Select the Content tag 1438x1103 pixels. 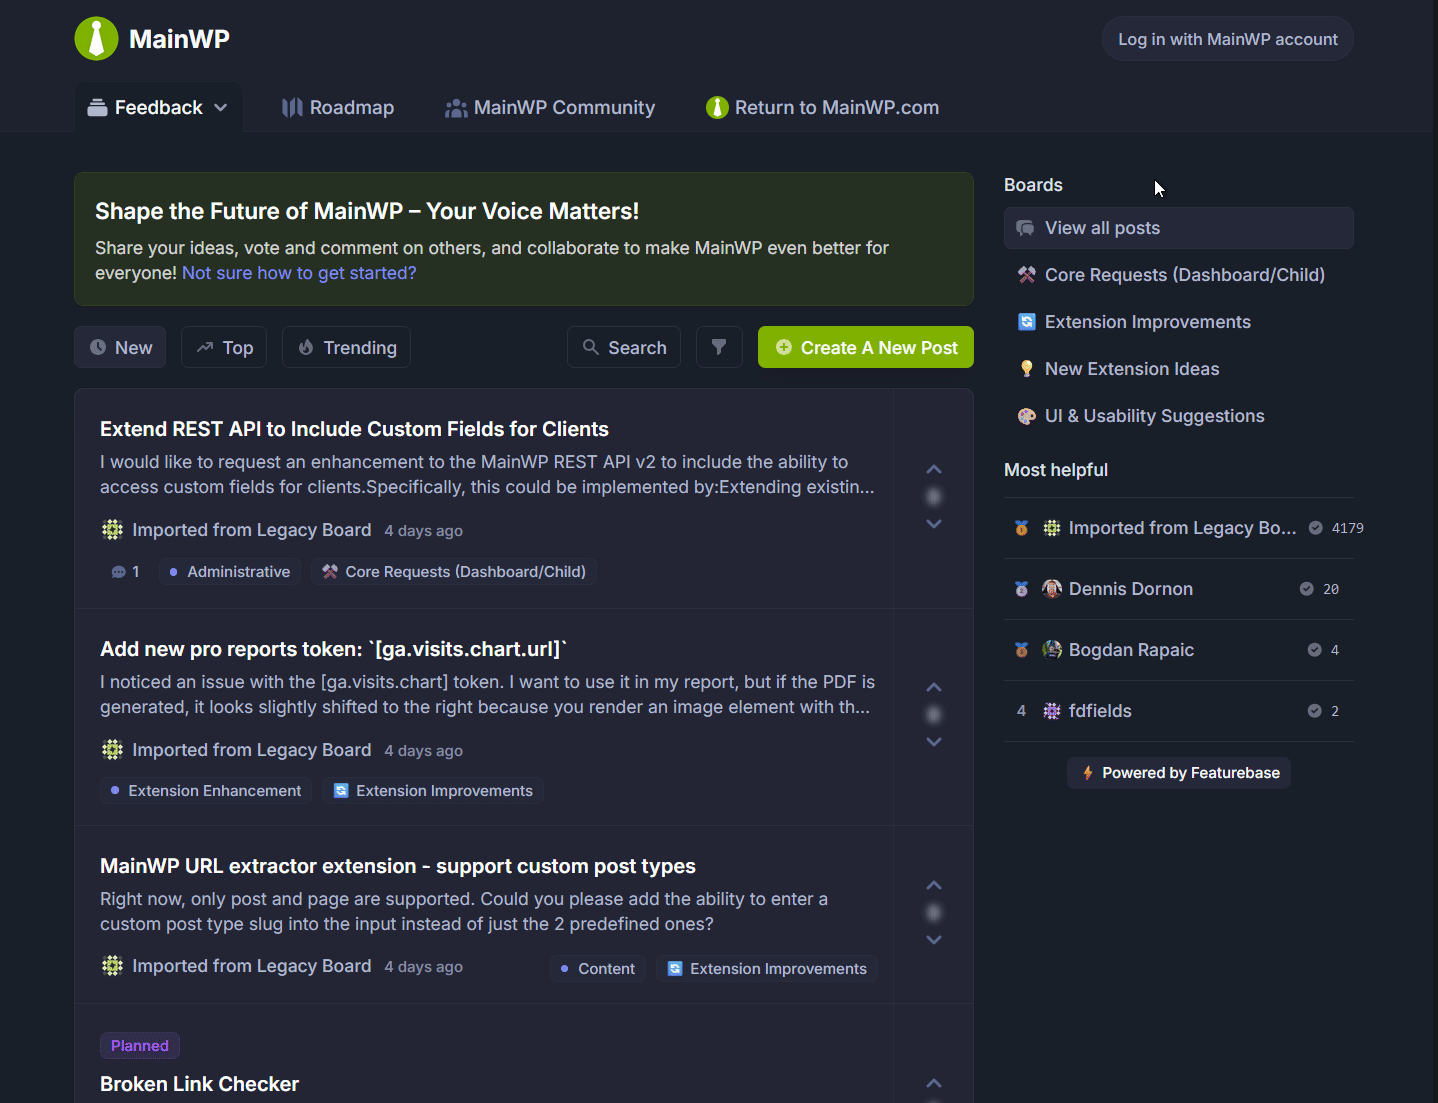[598, 969]
